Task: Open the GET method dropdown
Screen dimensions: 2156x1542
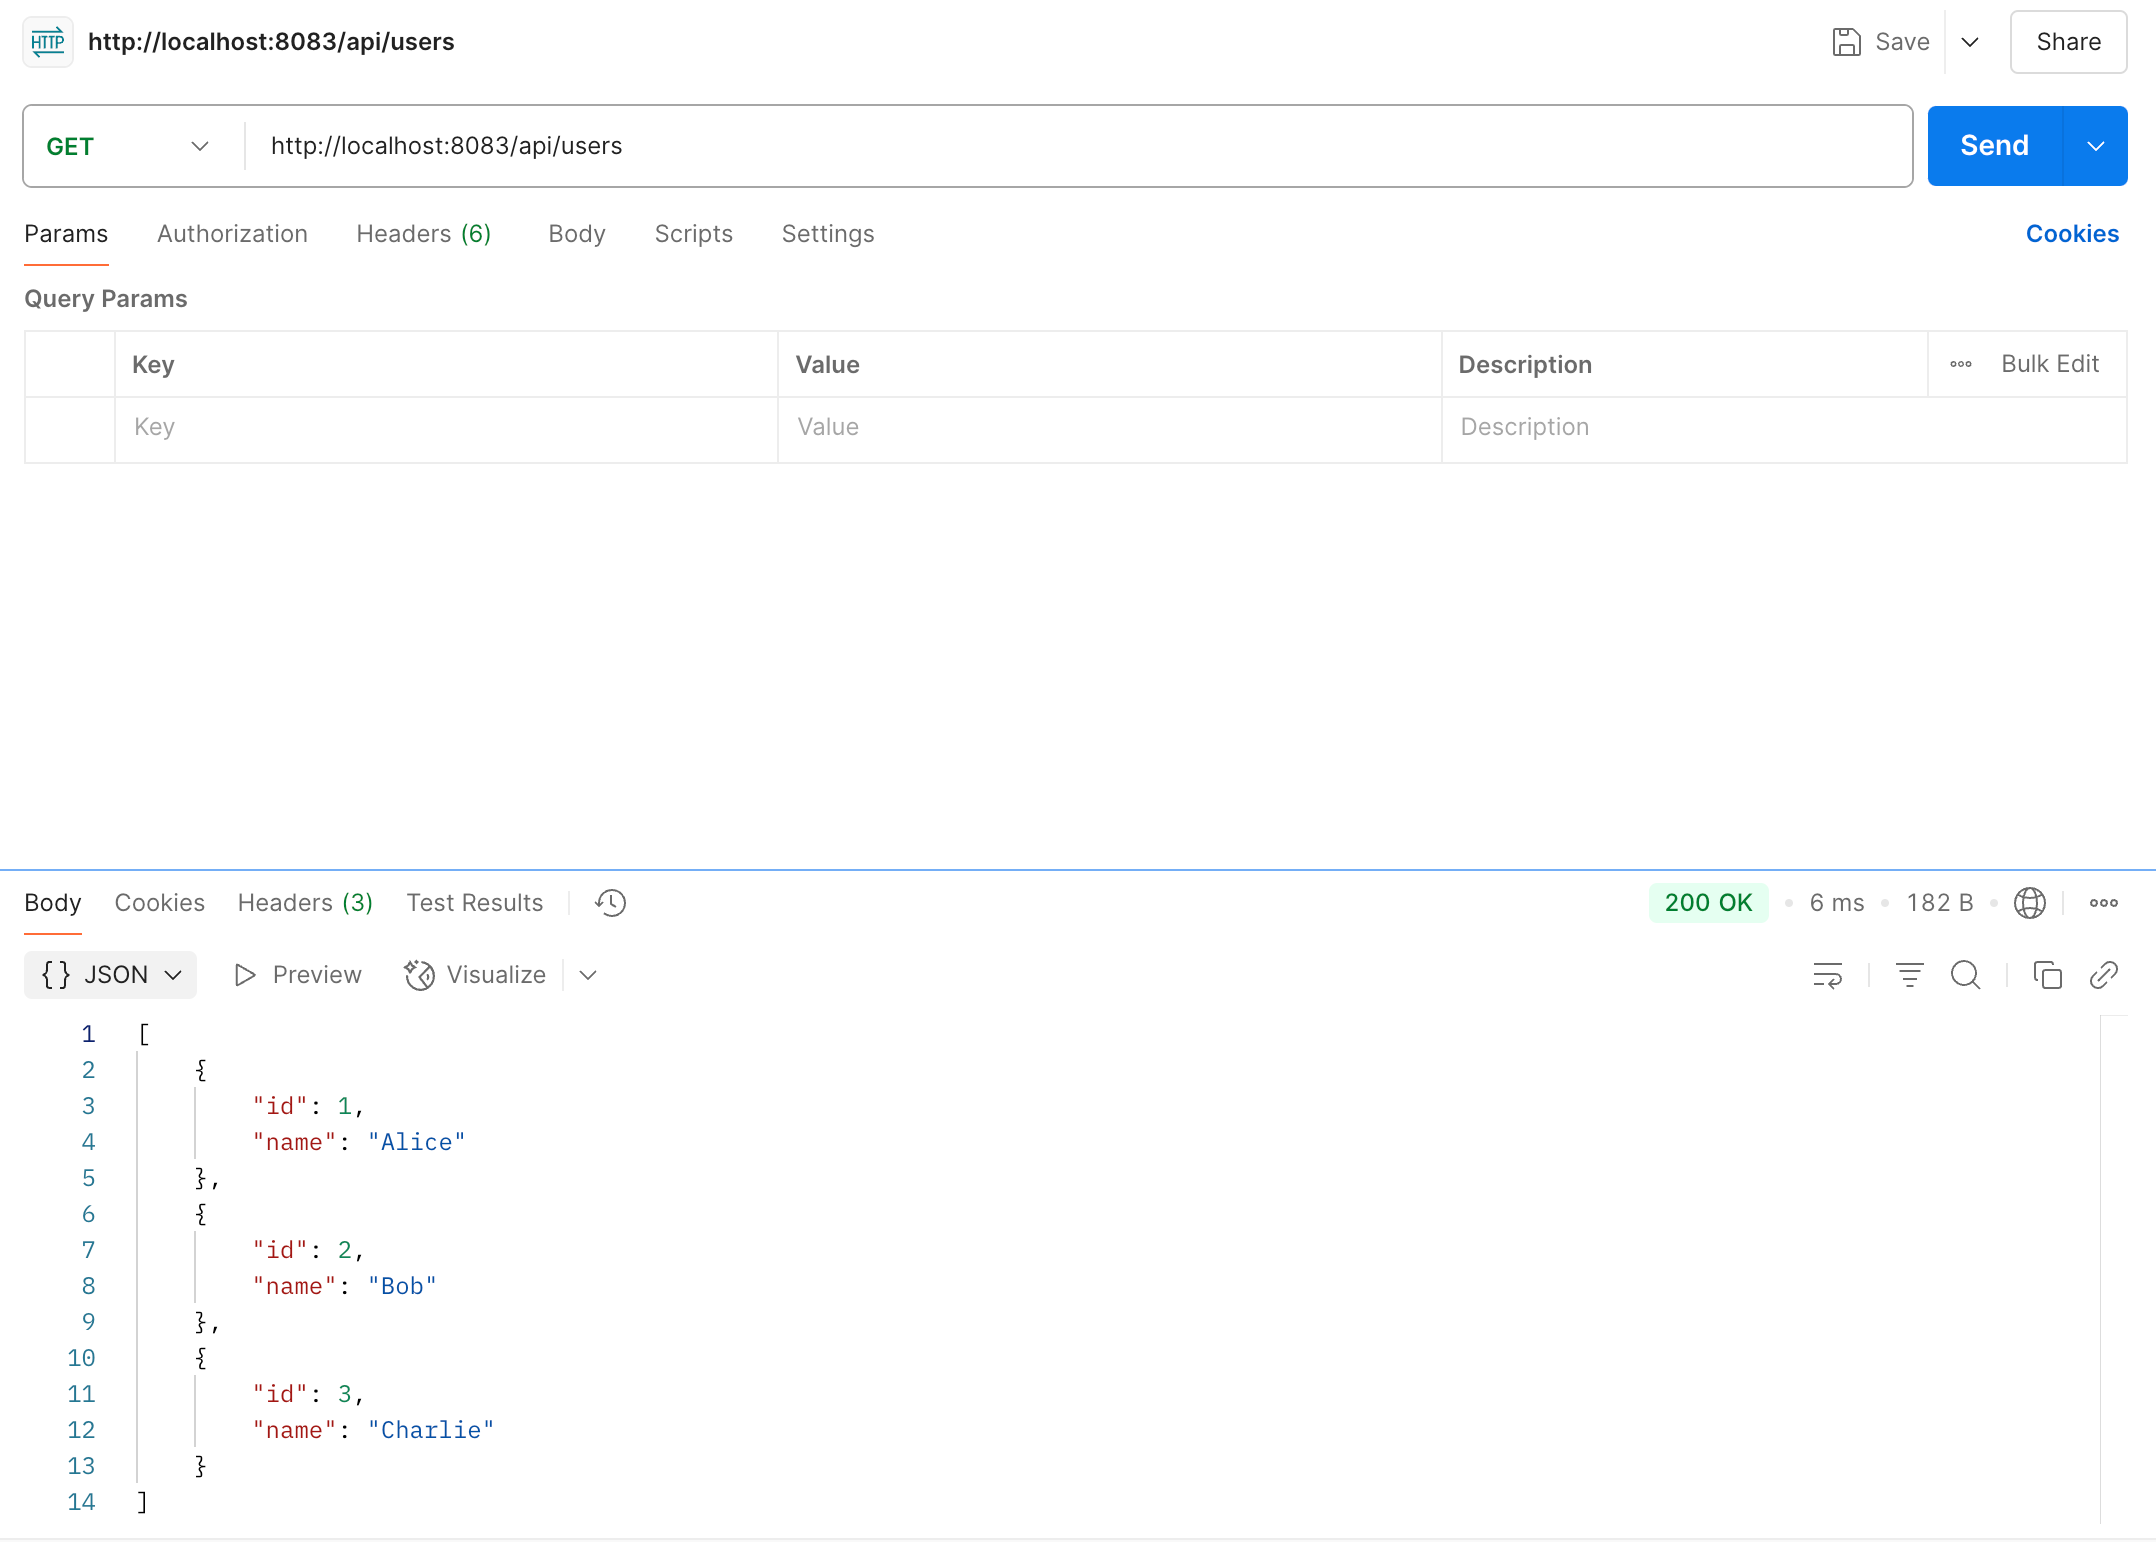Action: coord(128,146)
